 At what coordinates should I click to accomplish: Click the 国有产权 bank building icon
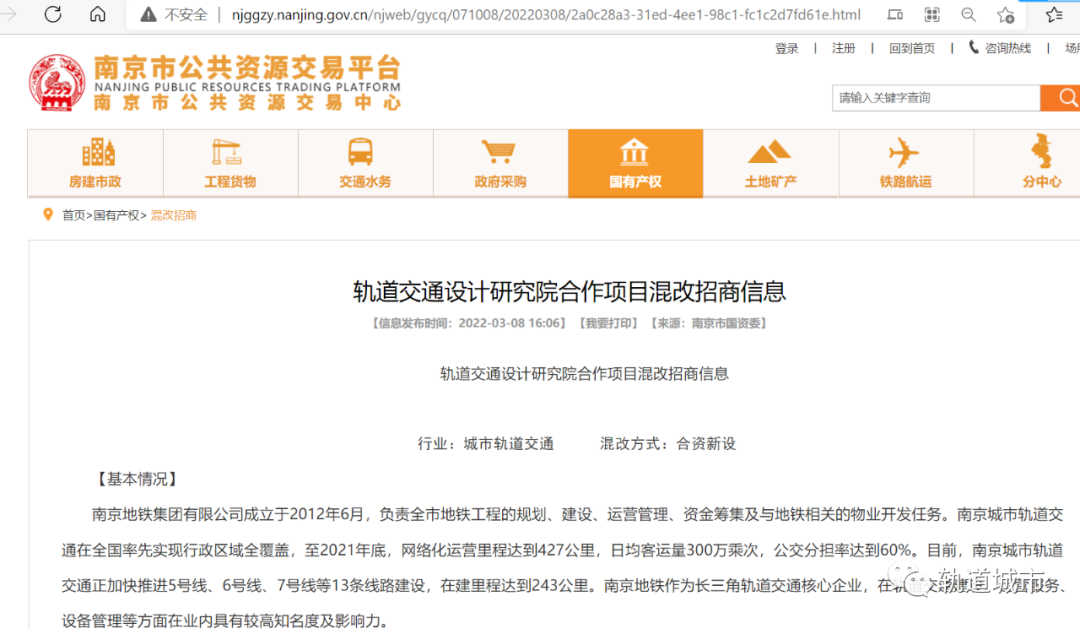tap(634, 152)
